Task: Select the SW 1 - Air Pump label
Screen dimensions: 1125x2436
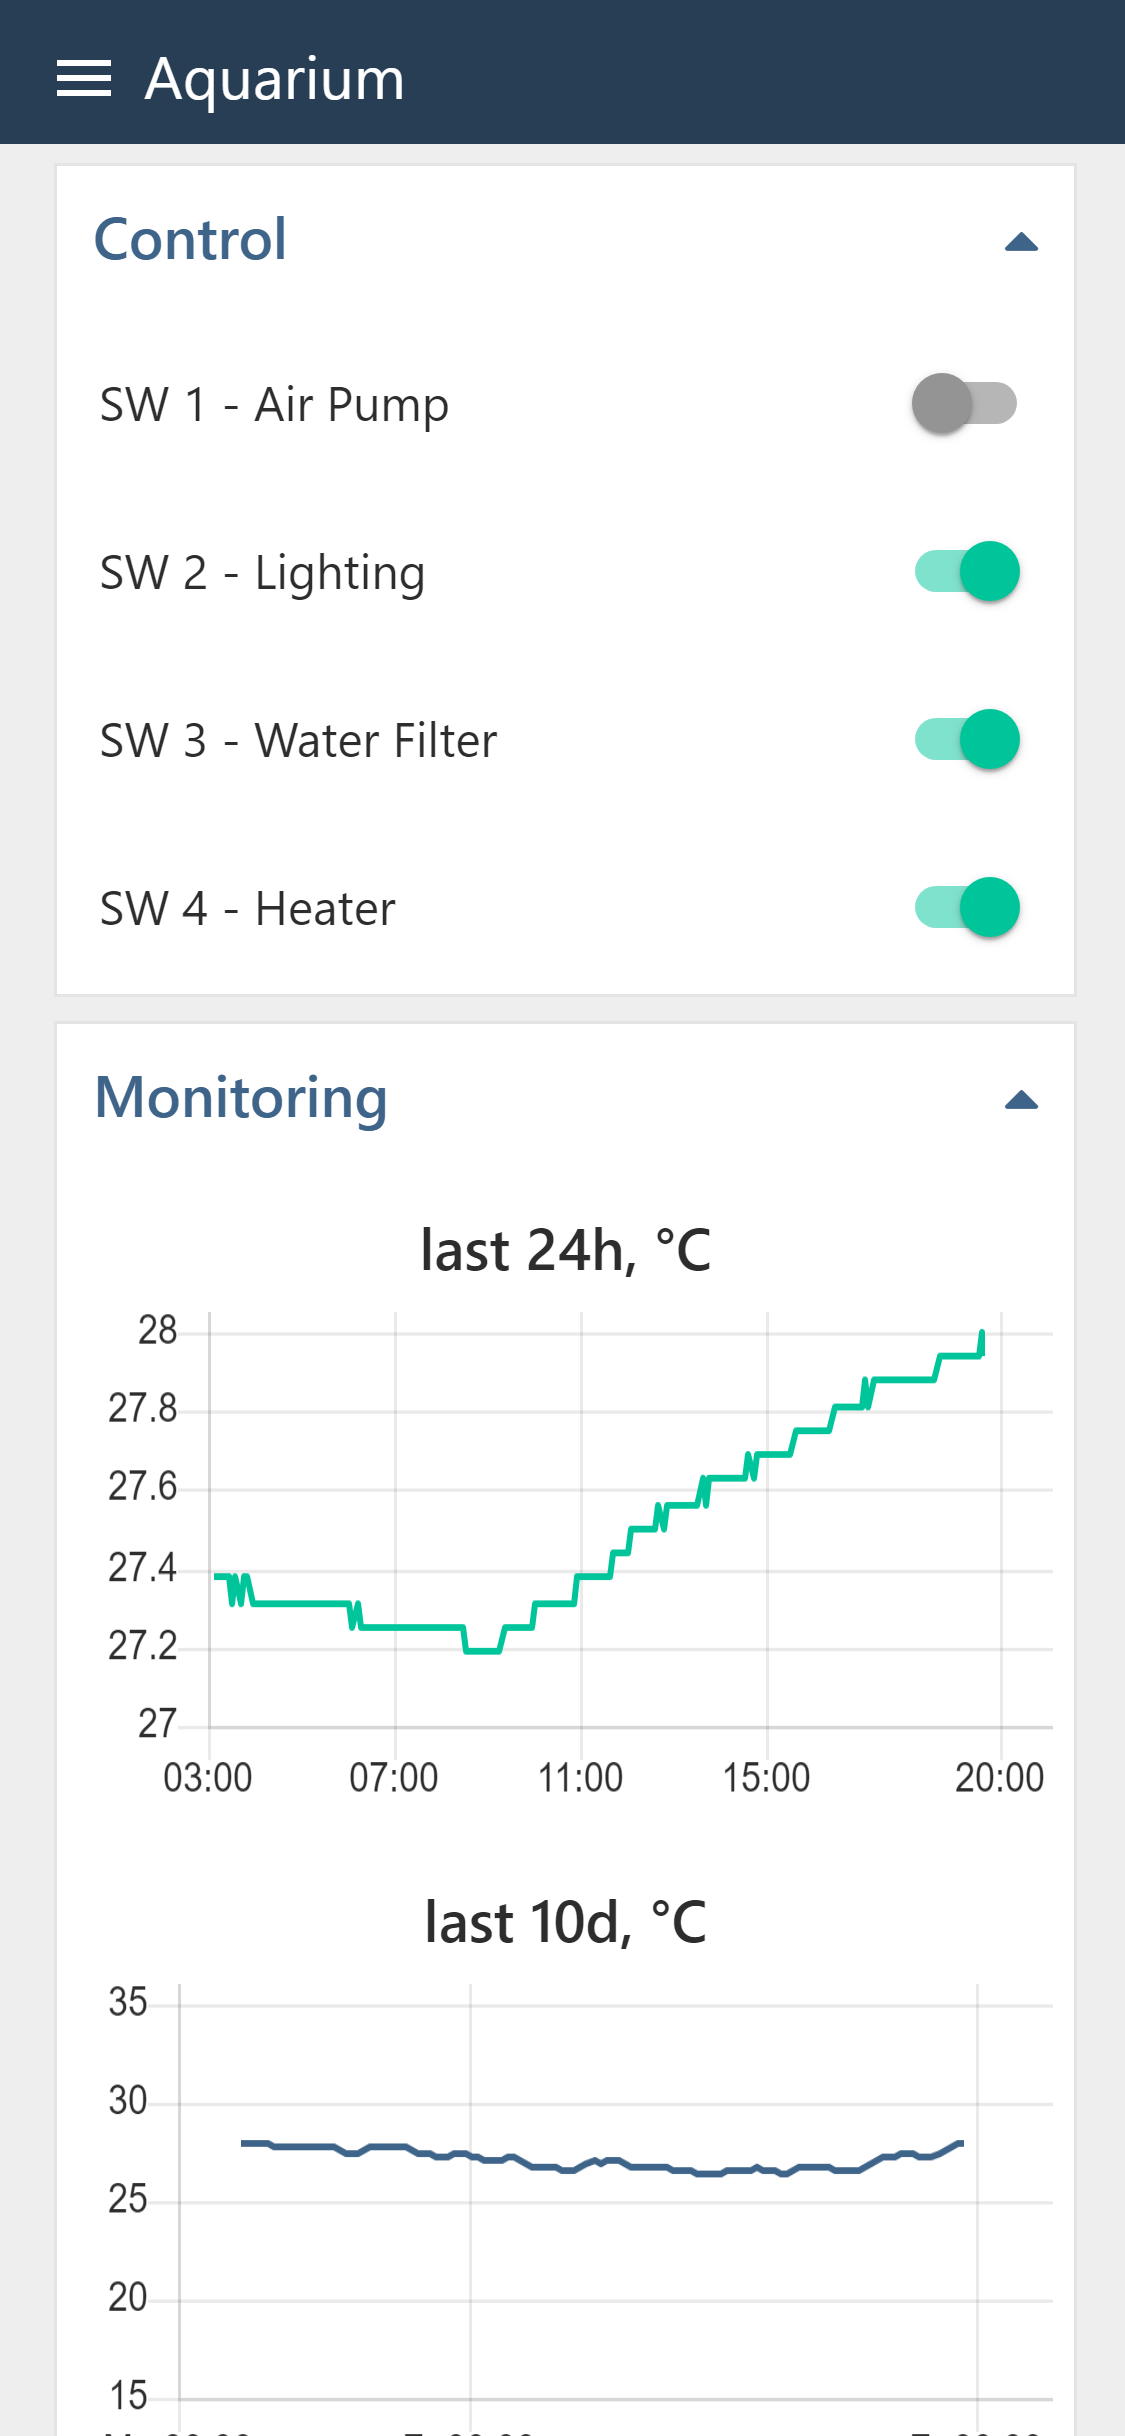Action: pyautogui.click(x=274, y=405)
